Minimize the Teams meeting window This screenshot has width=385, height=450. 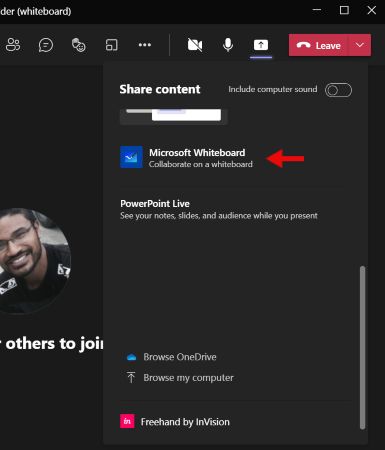tap(317, 10)
